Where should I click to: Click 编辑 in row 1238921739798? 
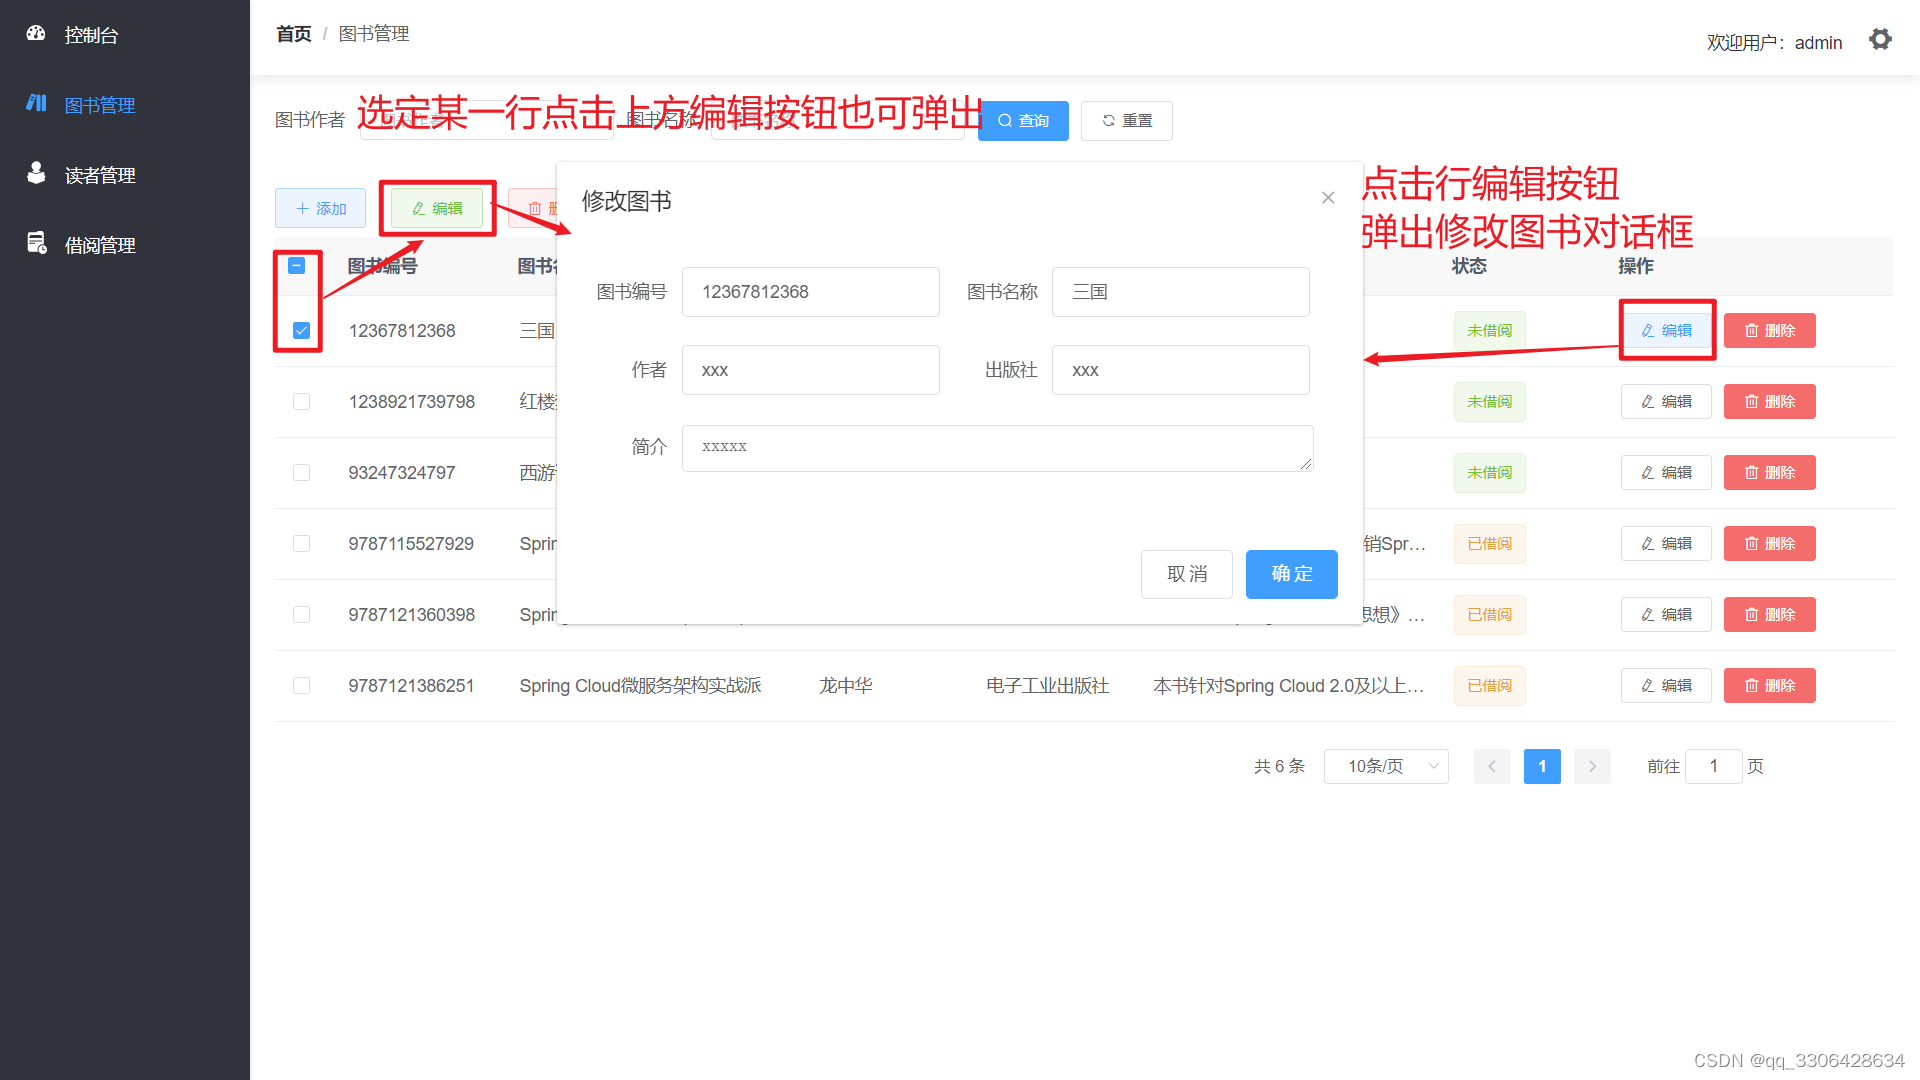pos(1666,402)
